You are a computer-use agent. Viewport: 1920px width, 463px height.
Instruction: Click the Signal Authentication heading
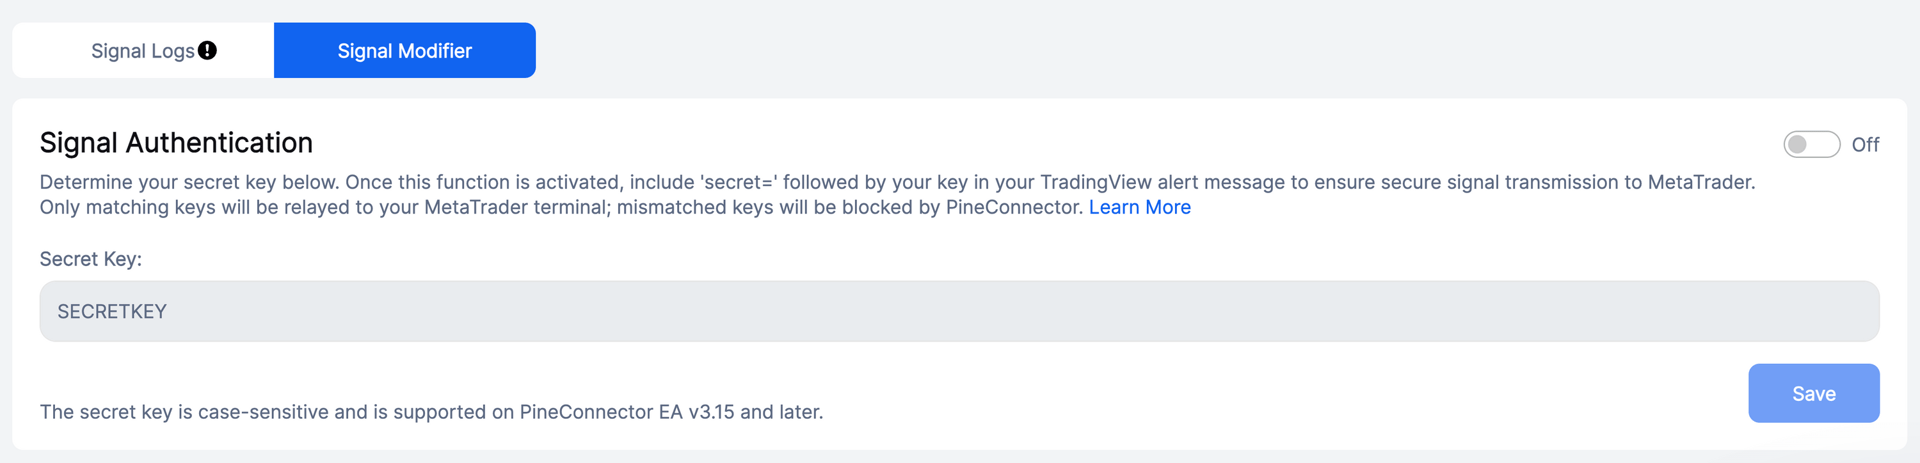(176, 143)
